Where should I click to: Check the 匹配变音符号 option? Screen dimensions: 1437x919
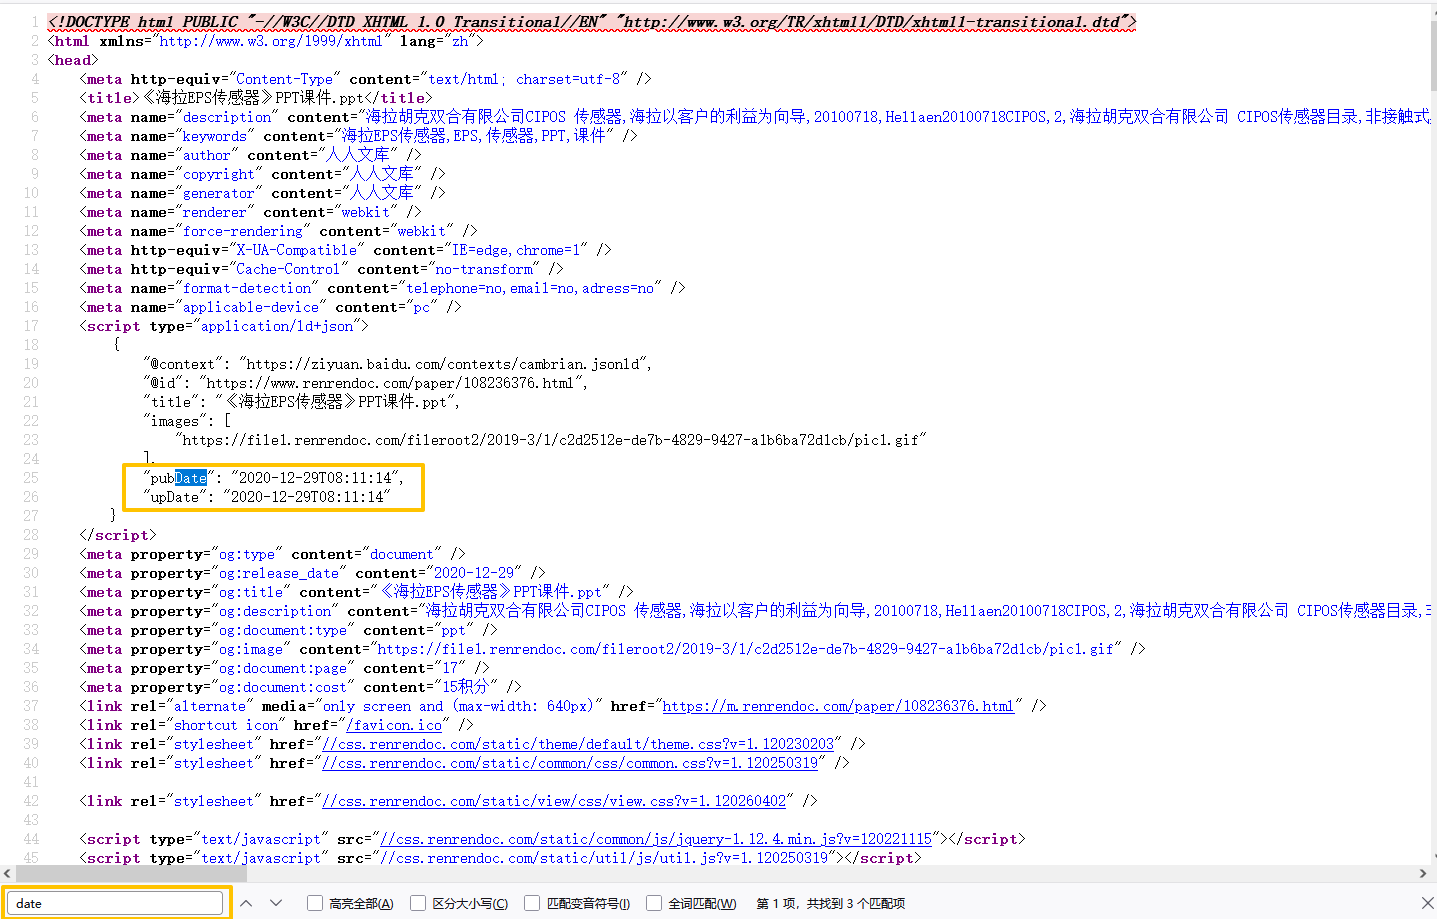(x=532, y=903)
